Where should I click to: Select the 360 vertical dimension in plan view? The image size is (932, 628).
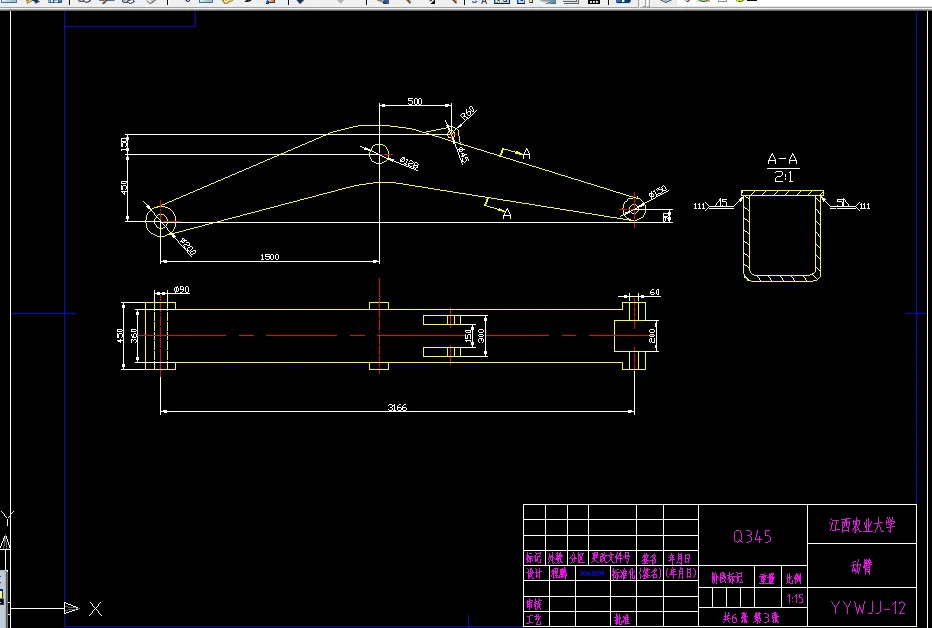134,336
